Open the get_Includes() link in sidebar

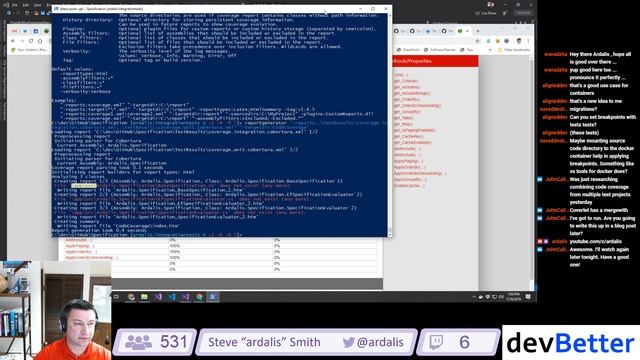point(407,87)
